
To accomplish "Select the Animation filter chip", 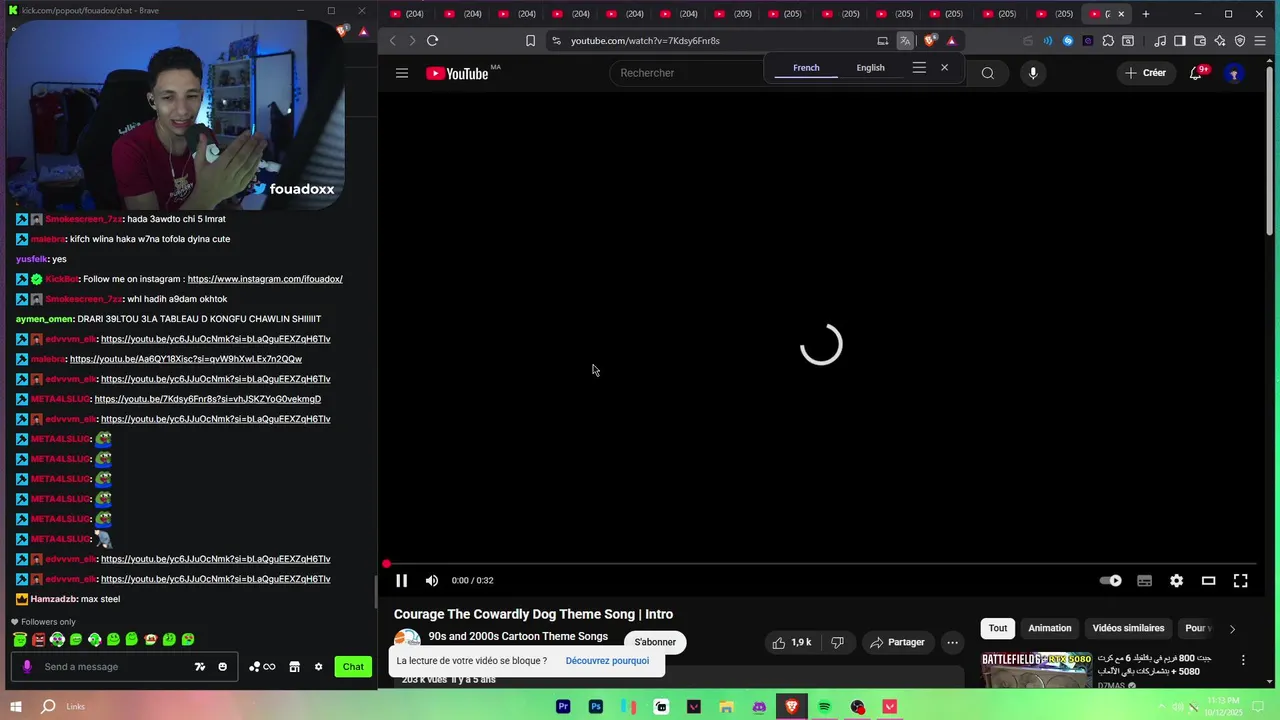I will 1050,628.
